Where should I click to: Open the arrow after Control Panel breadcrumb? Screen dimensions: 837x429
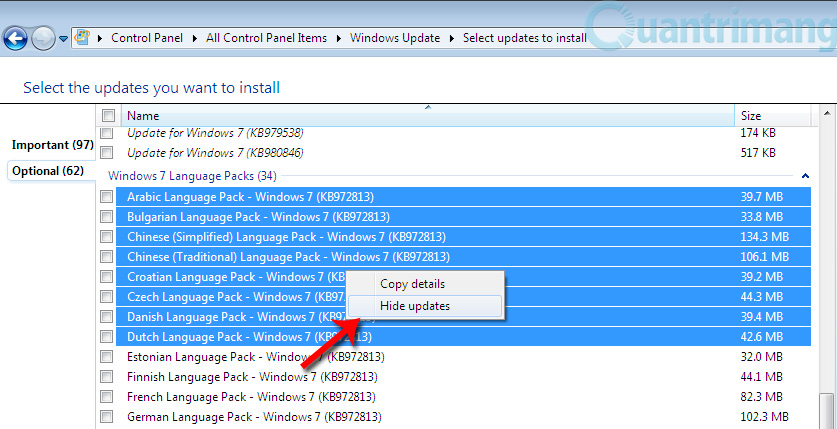coord(194,38)
